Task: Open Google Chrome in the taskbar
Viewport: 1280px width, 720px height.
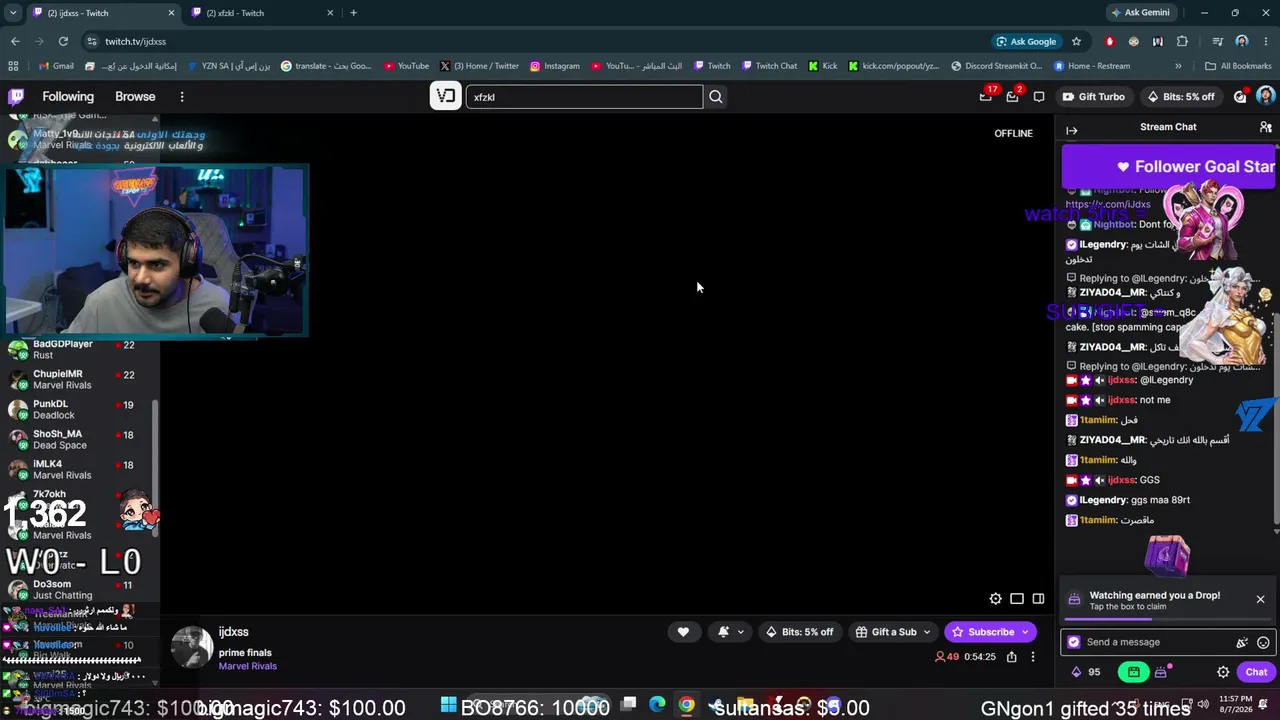Action: [686, 706]
